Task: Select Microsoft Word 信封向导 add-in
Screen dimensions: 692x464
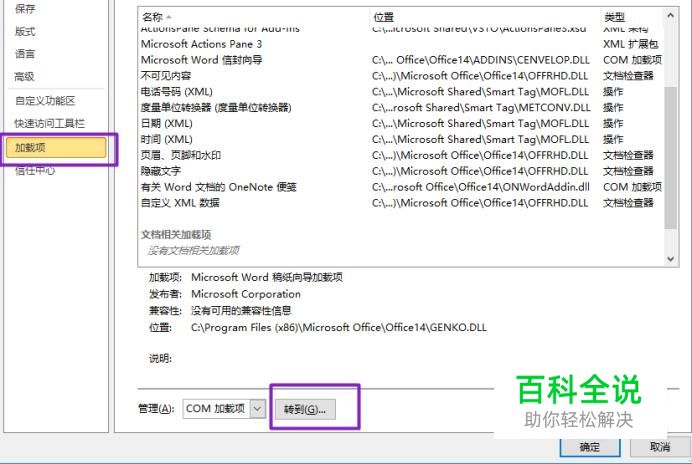Action: coord(400,60)
